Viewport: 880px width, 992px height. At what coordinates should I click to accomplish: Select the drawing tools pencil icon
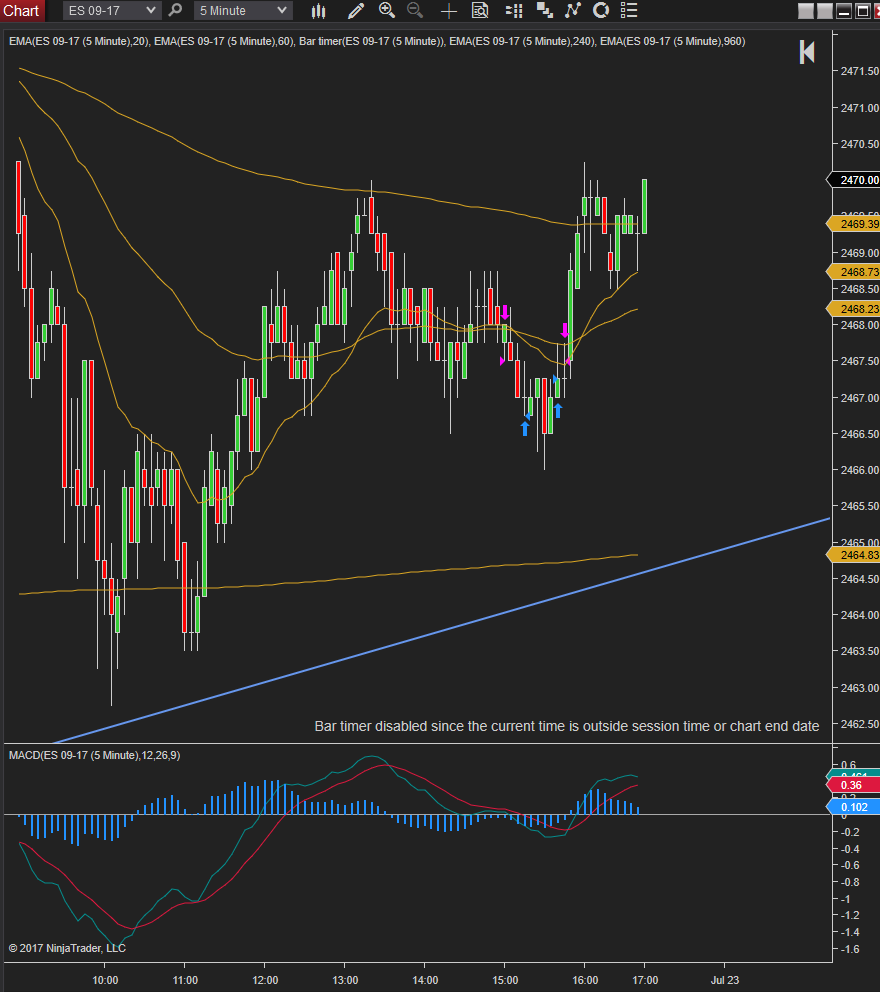pyautogui.click(x=356, y=10)
